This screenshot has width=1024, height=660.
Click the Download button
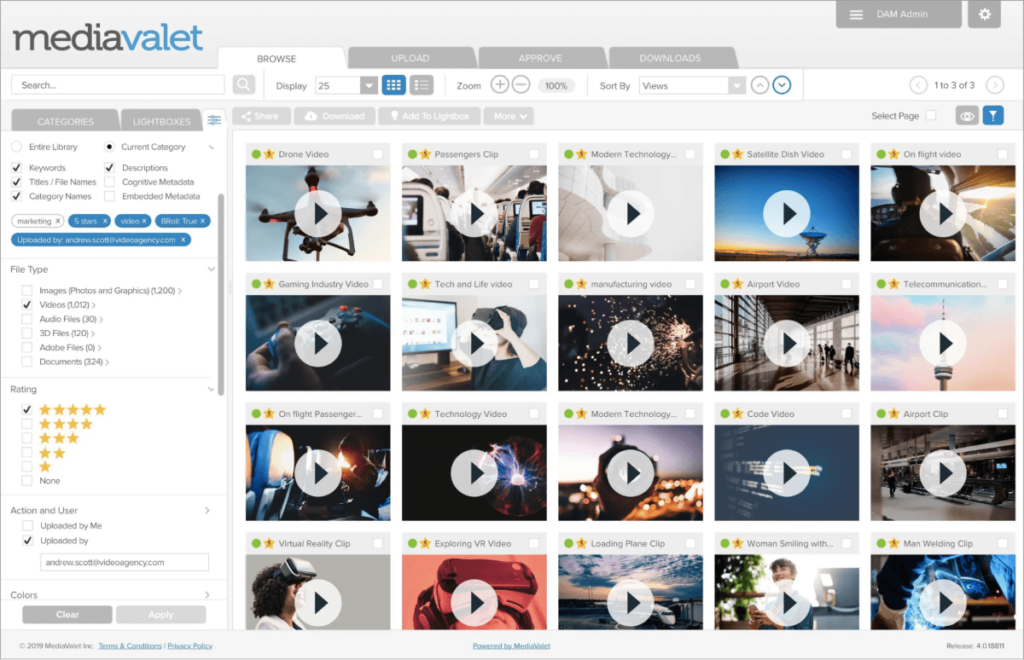tap(334, 116)
